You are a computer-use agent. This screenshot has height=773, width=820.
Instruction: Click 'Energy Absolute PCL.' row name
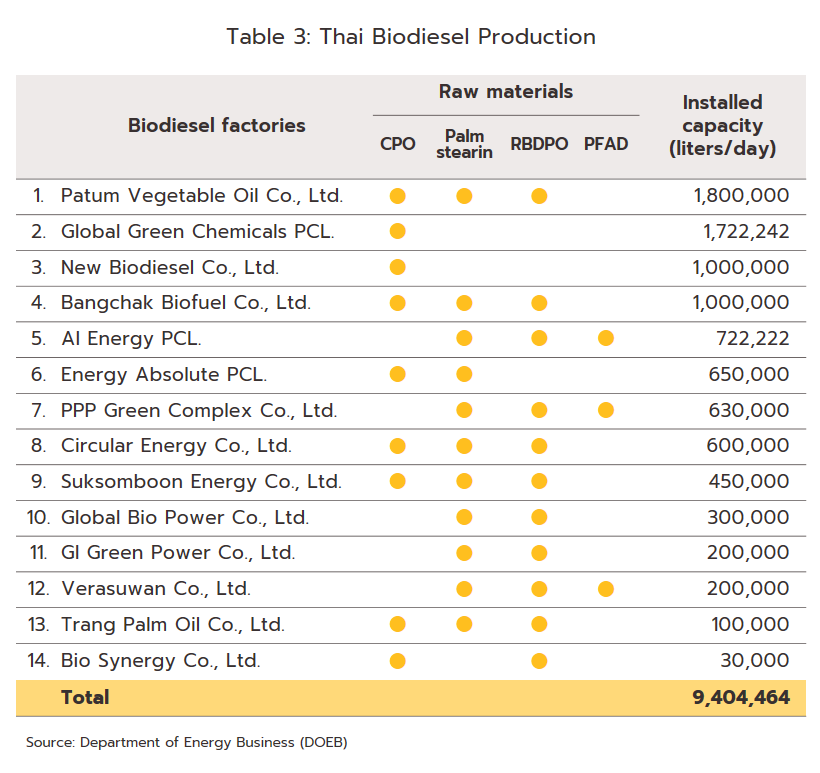coord(164,375)
